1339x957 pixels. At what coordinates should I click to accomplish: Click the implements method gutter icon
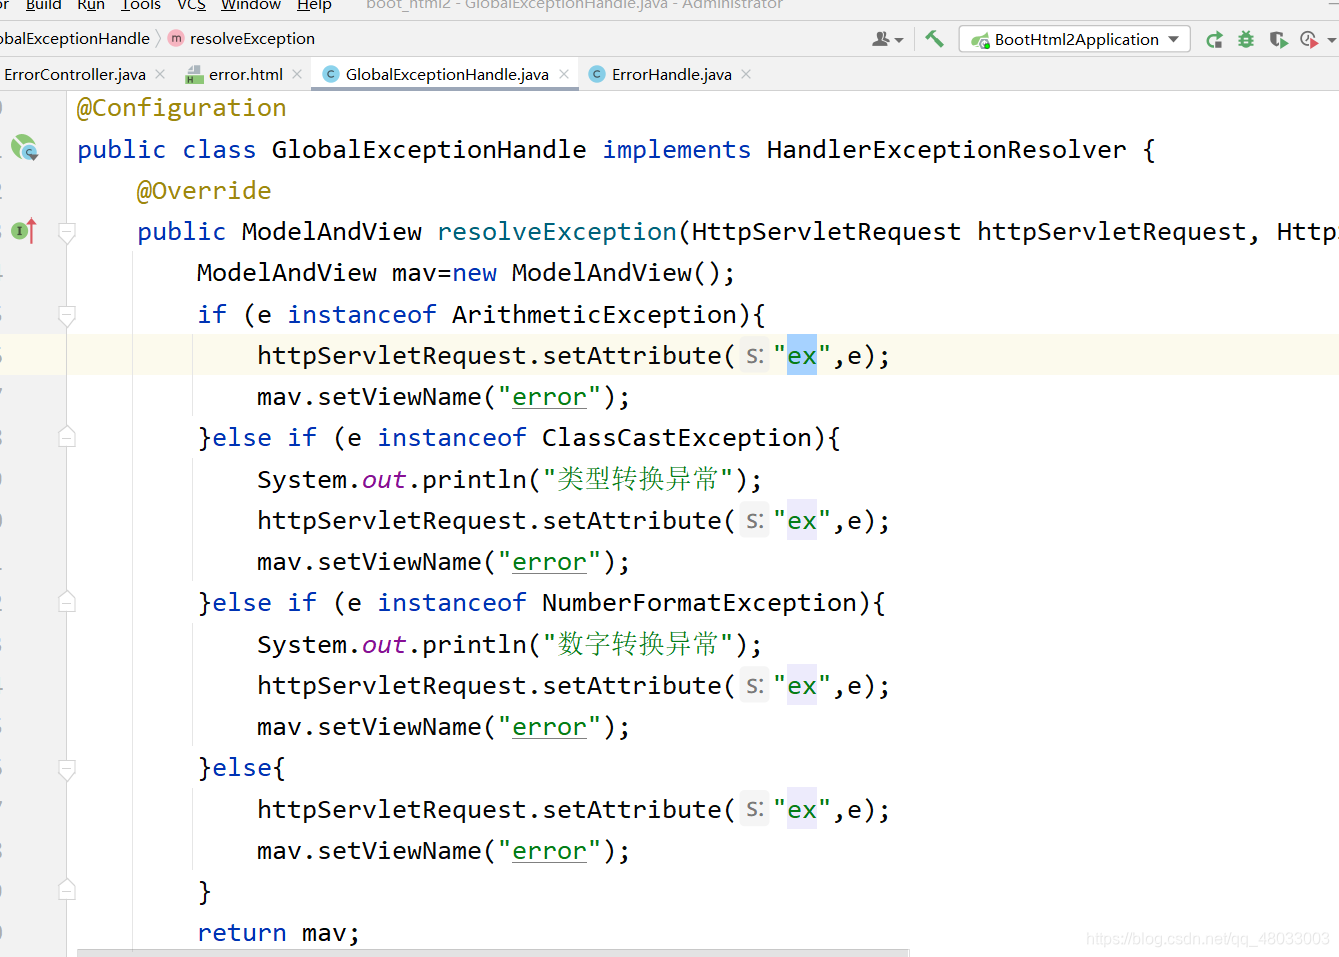(x=24, y=231)
